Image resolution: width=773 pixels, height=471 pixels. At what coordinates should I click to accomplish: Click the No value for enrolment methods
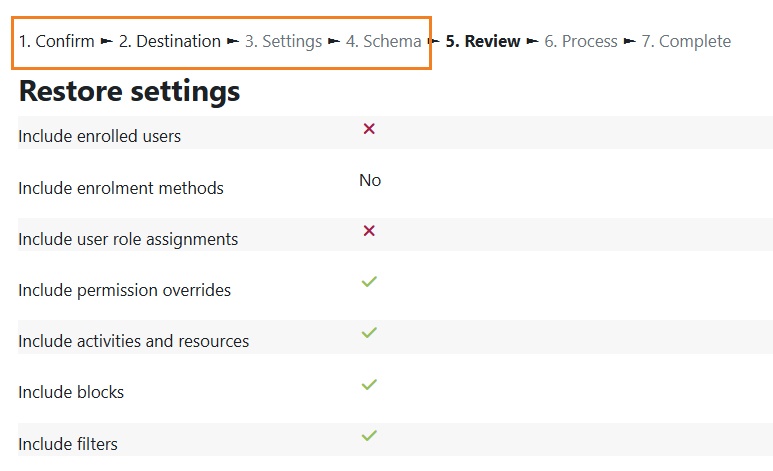[370, 181]
